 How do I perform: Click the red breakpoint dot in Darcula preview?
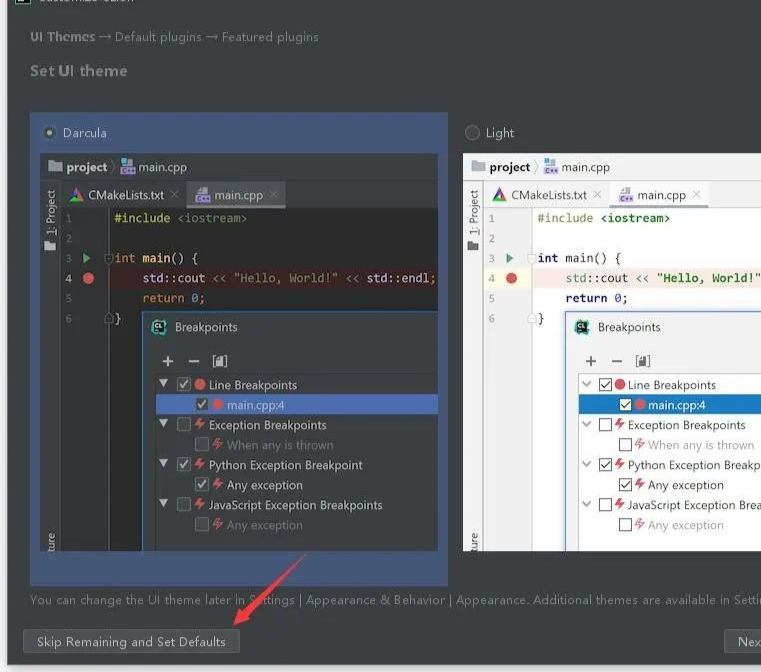coord(88,278)
